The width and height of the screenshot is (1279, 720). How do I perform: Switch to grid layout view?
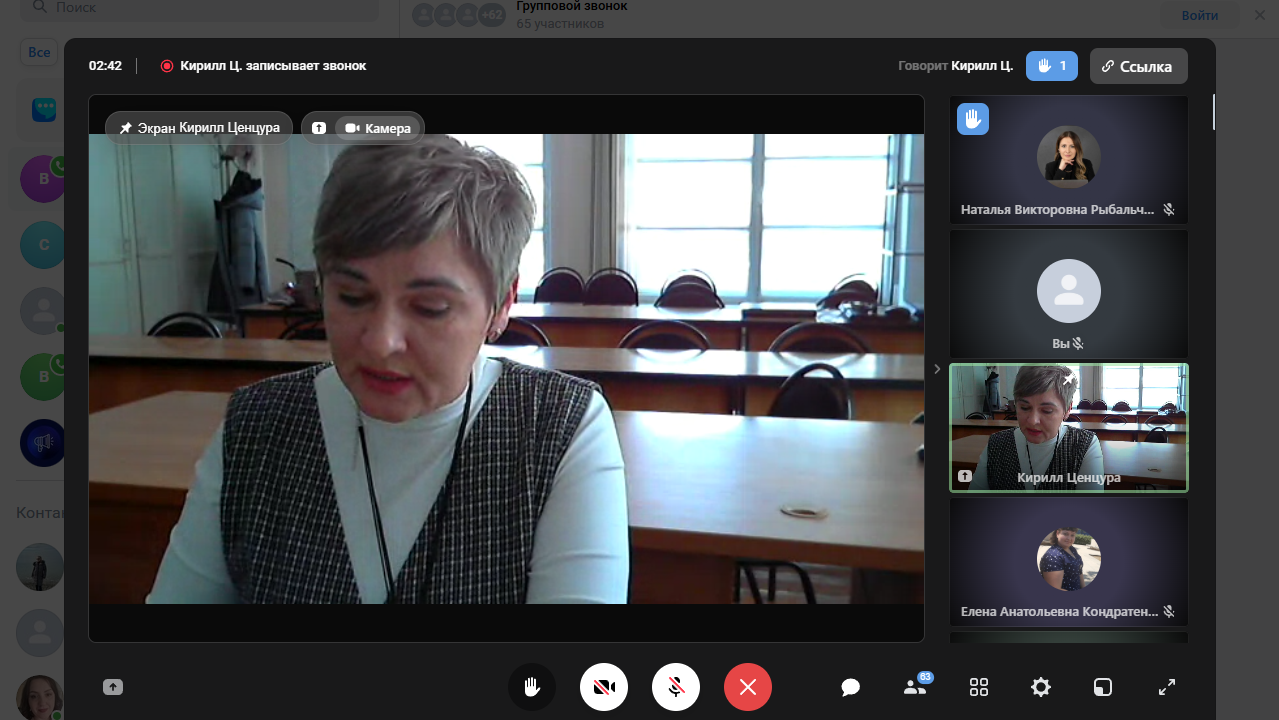(x=979, y=687)
